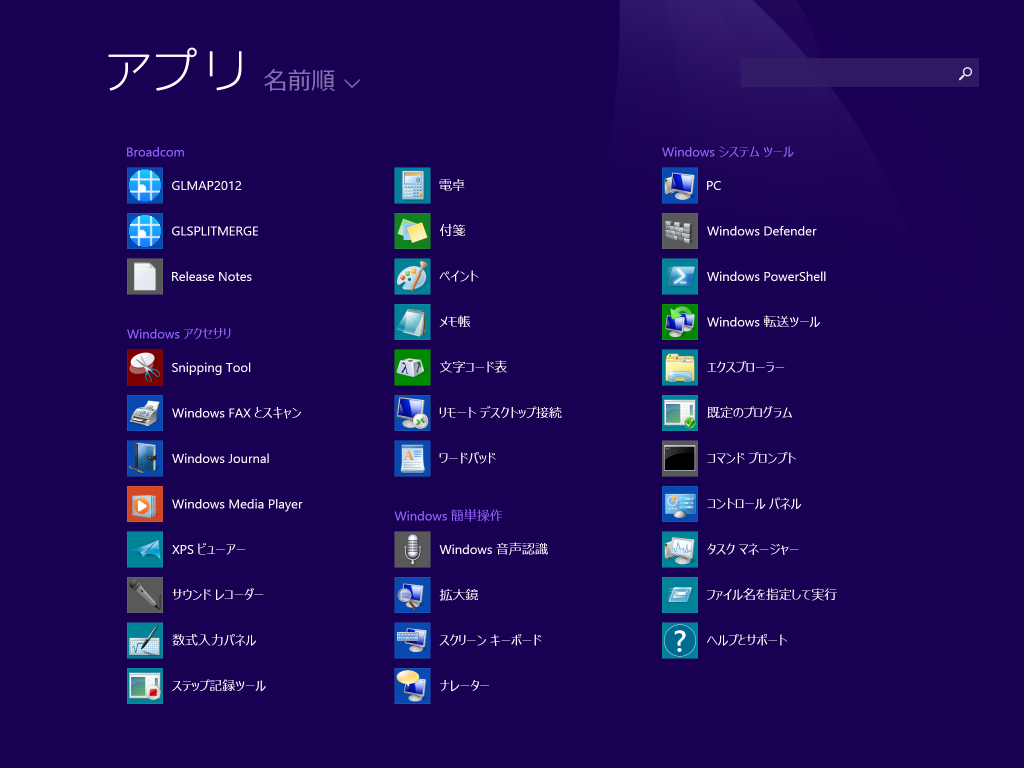Open メモ帳 notepad icon
This screenshot has height=768, width=1024.
[412, 322]
